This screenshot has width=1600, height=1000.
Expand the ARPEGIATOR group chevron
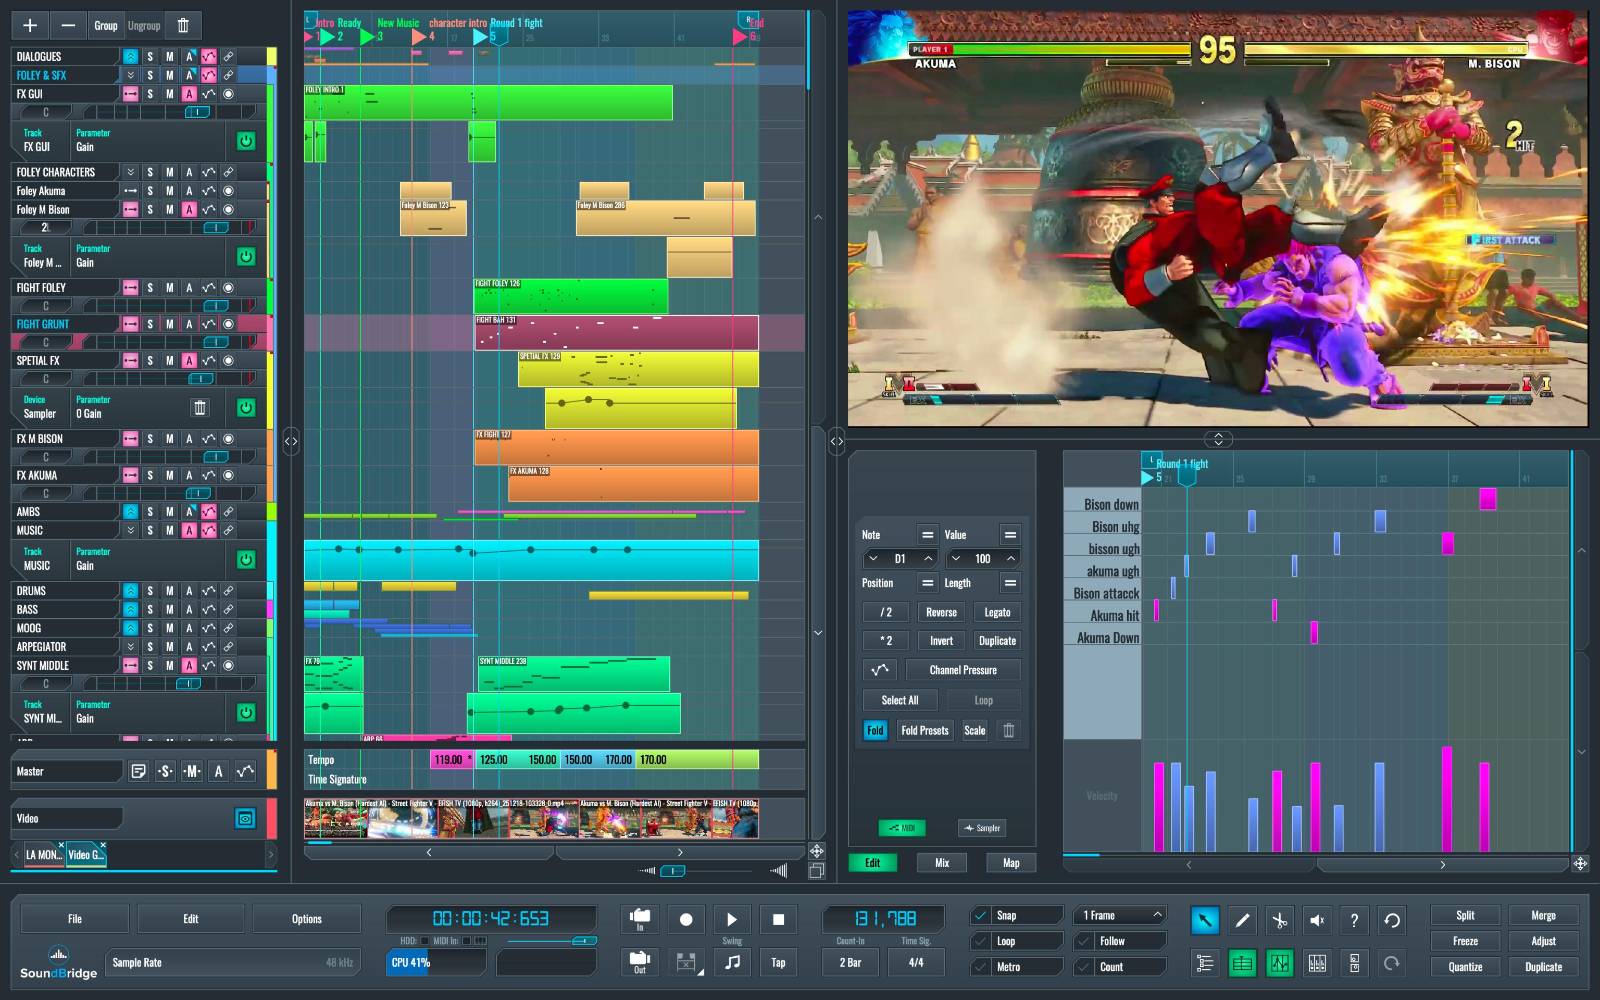click(x=130, y=647)
